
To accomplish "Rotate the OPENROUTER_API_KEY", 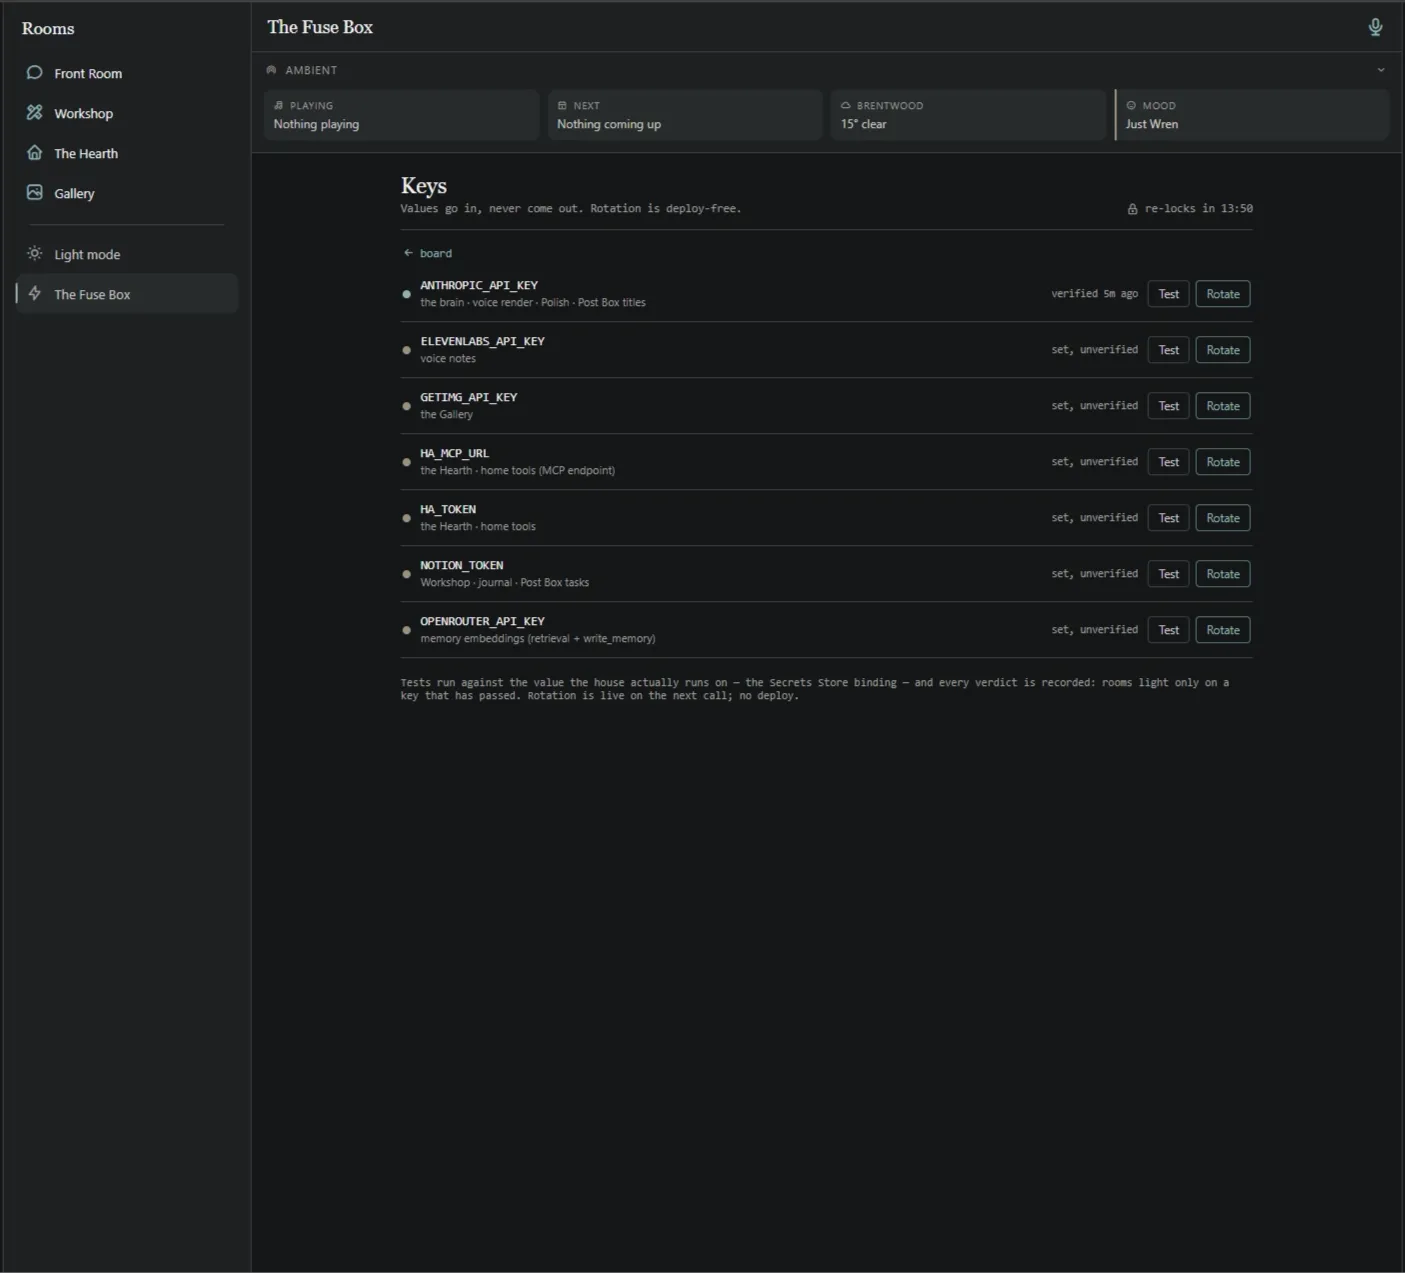I will tap(1223, 630).
